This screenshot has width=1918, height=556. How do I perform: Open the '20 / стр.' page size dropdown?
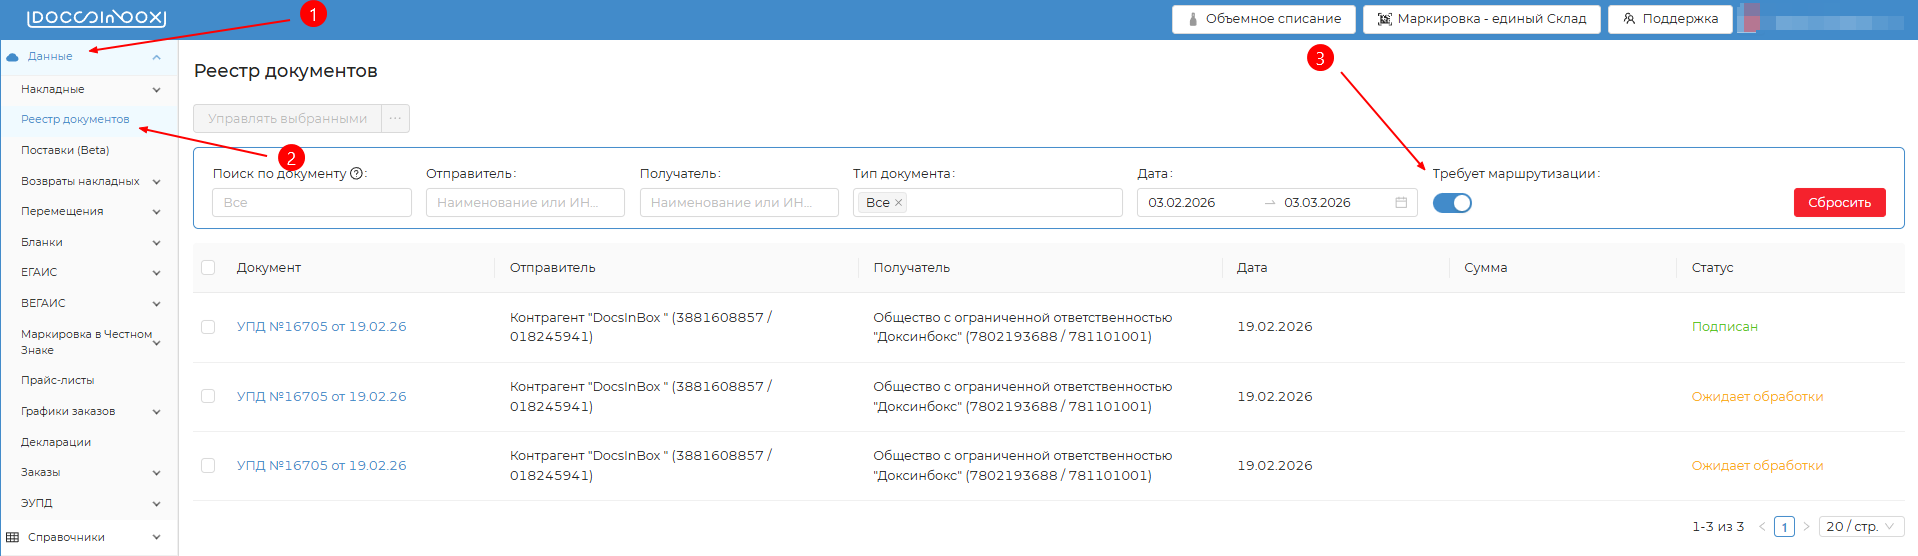[x=1860, y=527]
